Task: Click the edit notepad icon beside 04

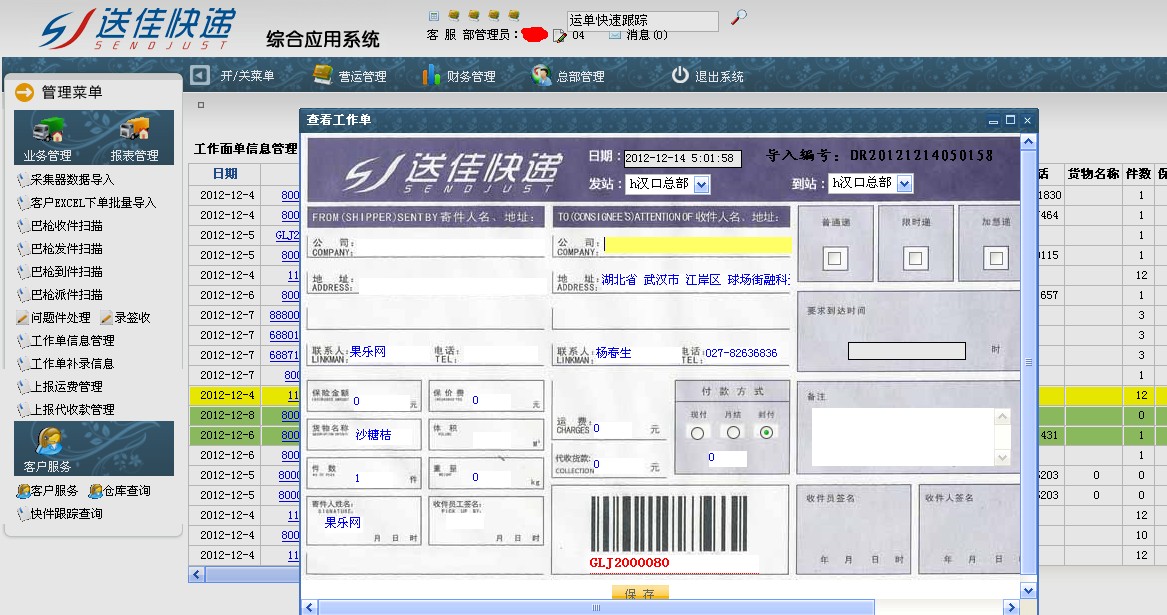Action: click(x=560, y=36)
